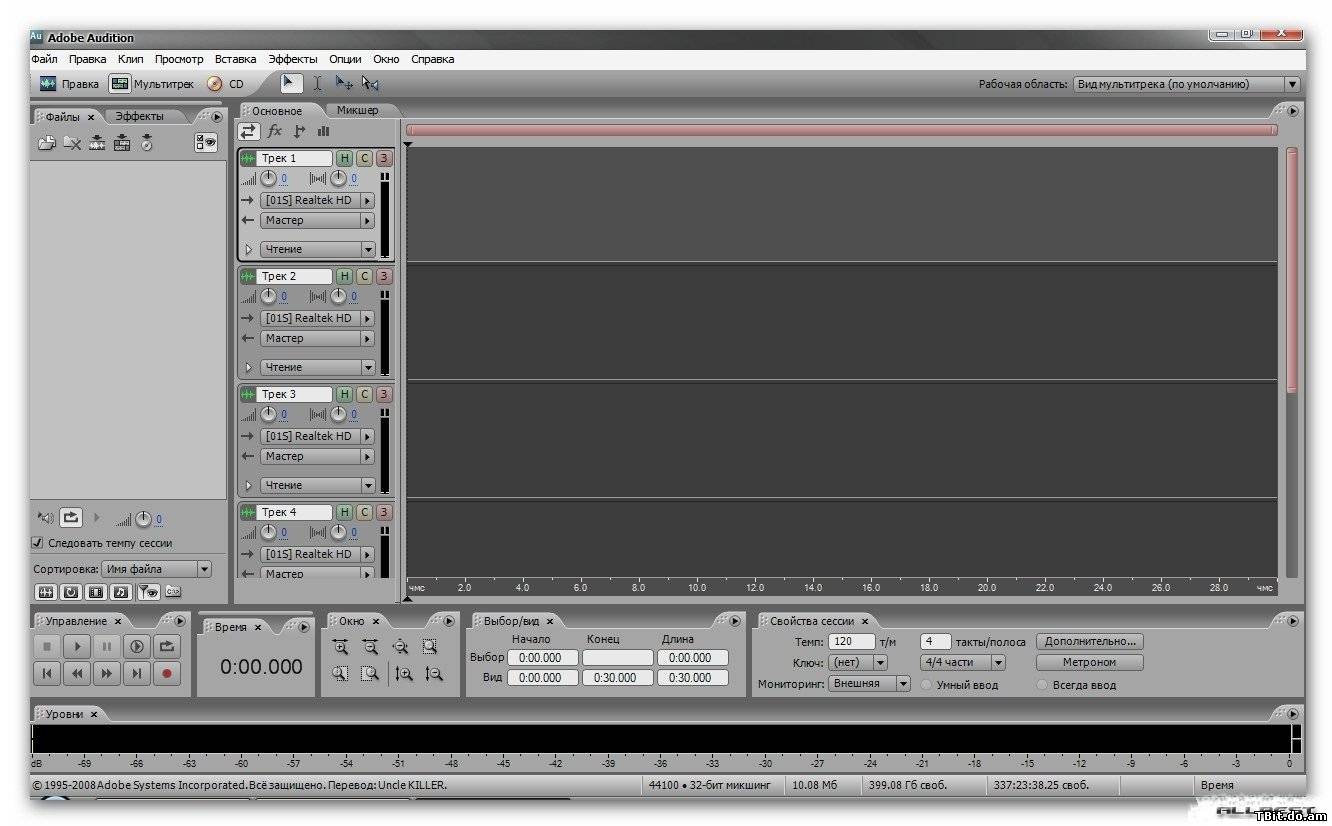Click Files panel preview volume knob
This screenshot has height=826, width=1332.
(143, 519)
